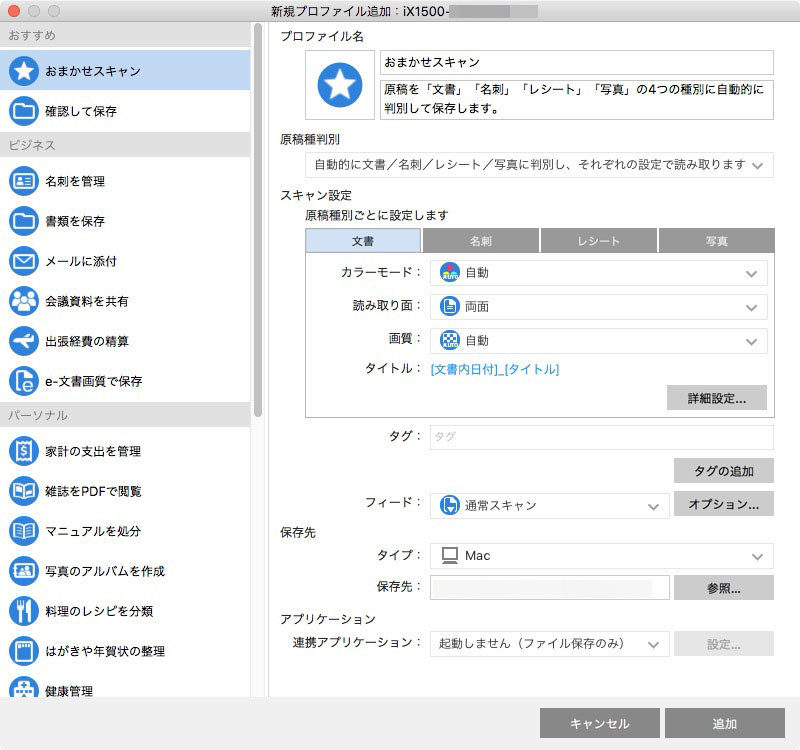800x750 pixels.
Task: Switch to the レシート tab
Action: coord(598,240)
